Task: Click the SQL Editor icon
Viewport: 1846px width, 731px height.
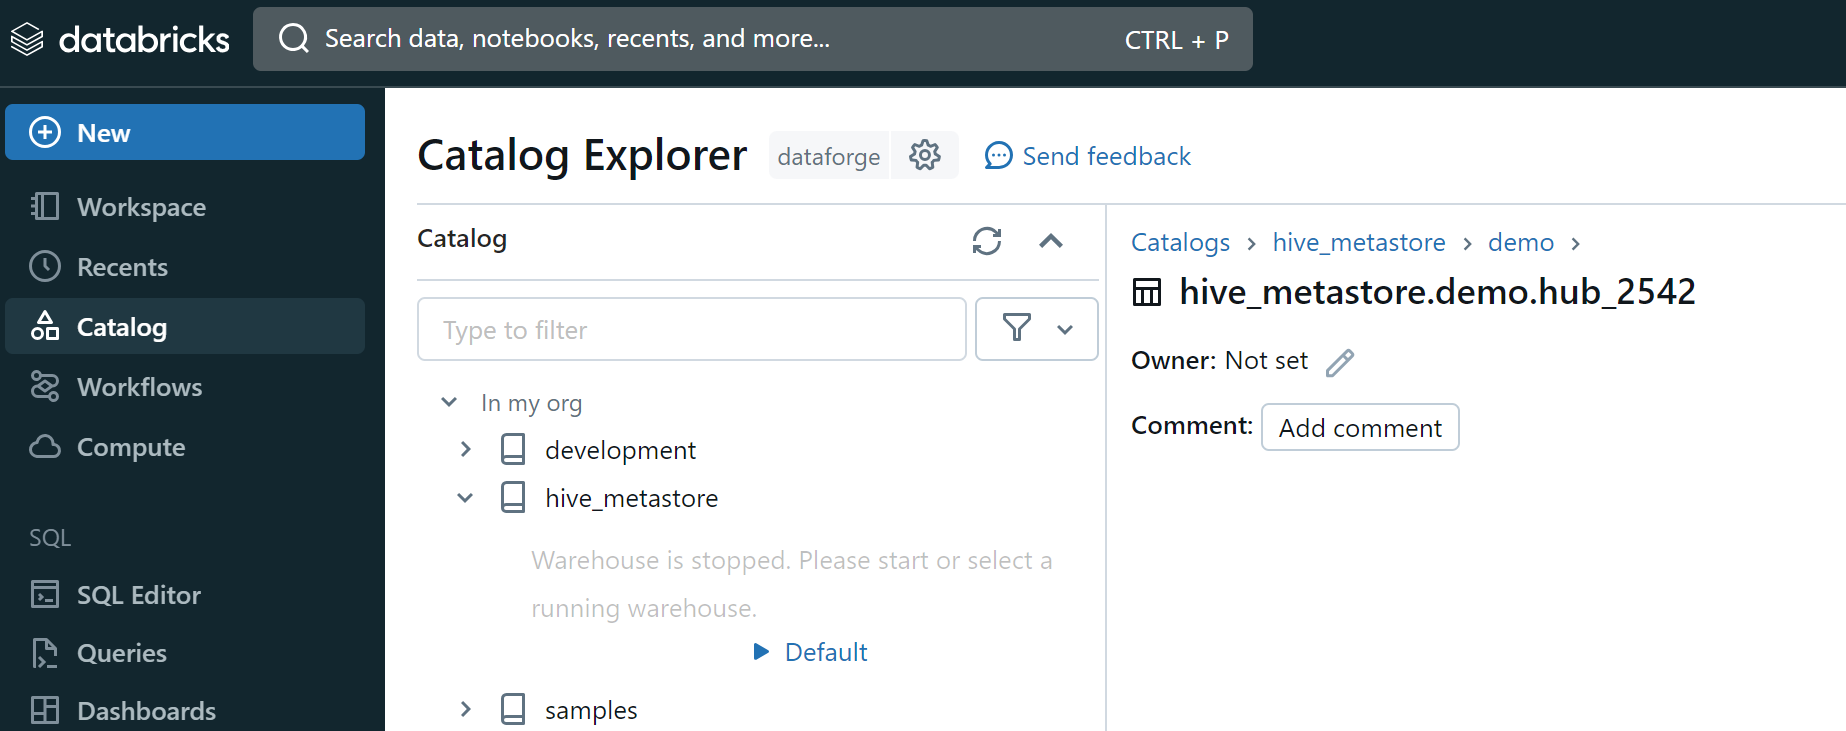Action: [x=45, y=594]
